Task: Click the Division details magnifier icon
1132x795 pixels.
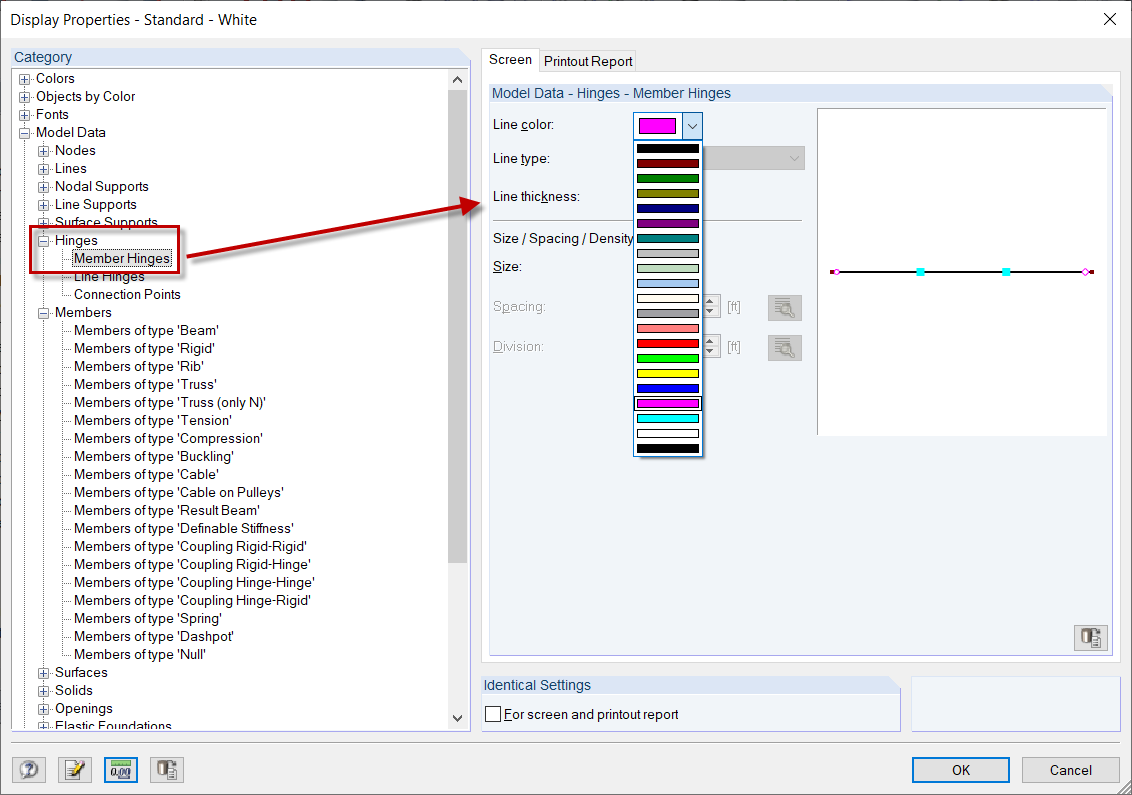Action: (x=784, y=348)
